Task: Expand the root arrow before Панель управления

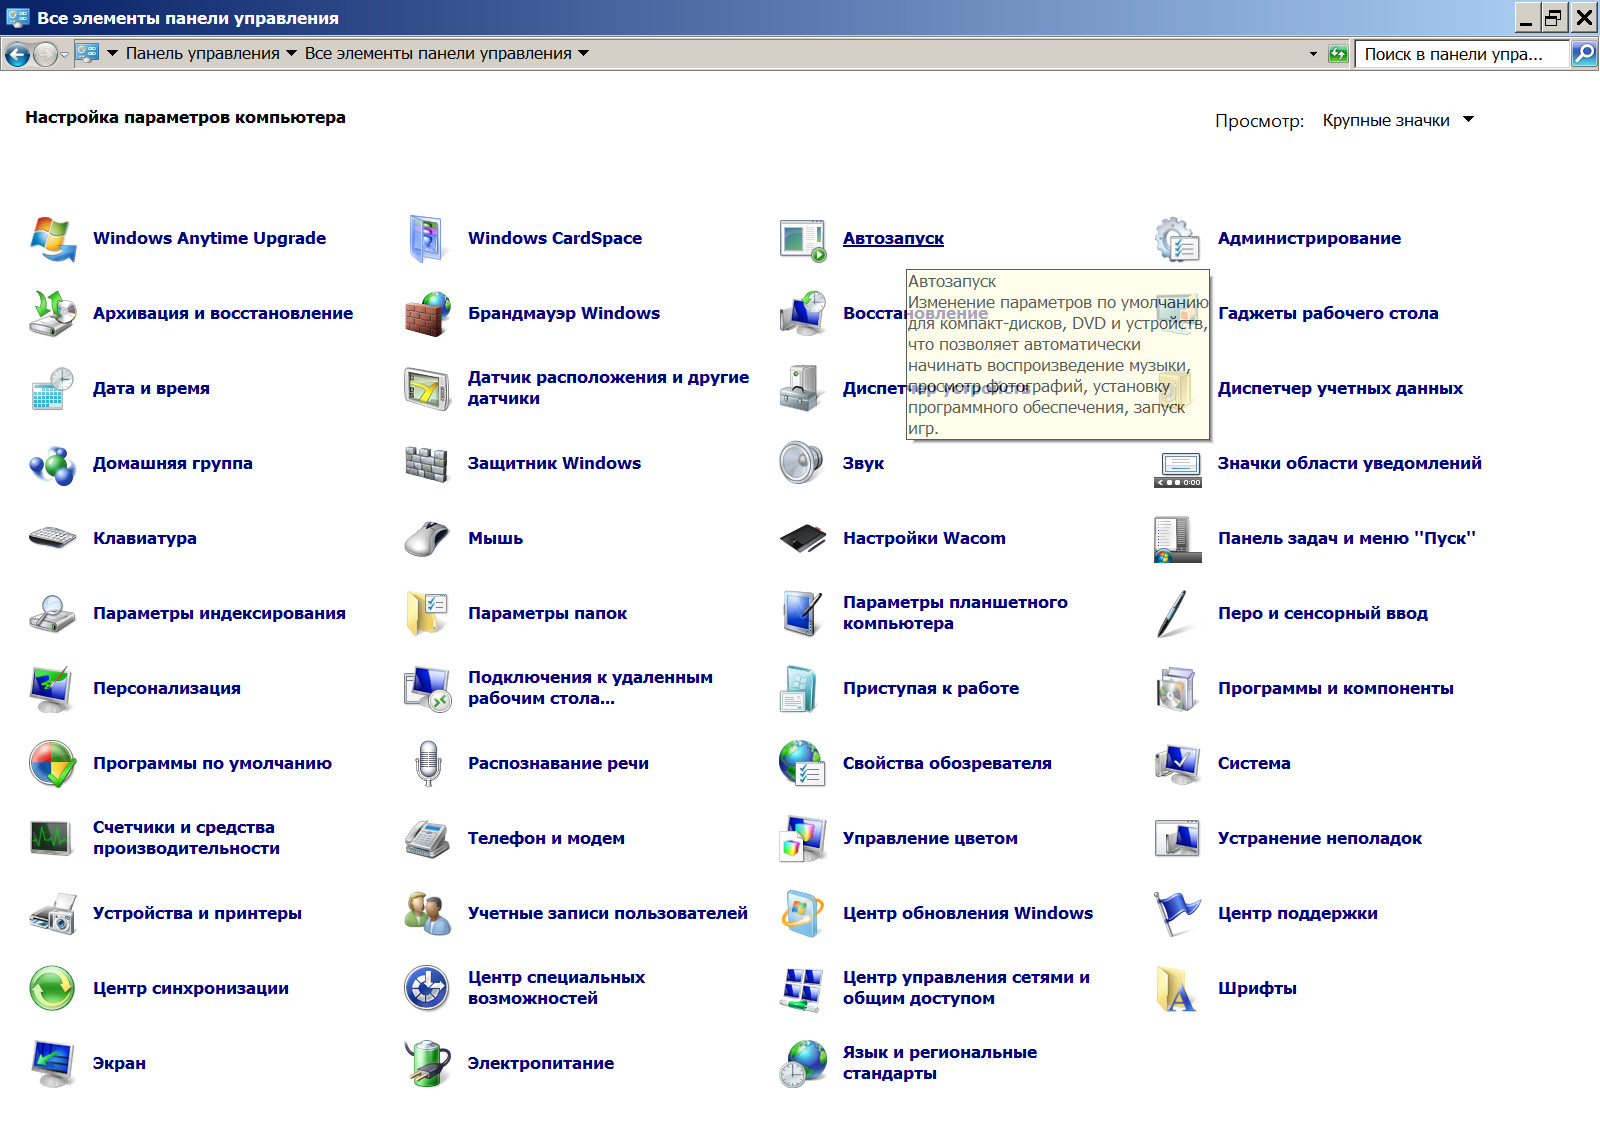Action: [x=112, y=54]
